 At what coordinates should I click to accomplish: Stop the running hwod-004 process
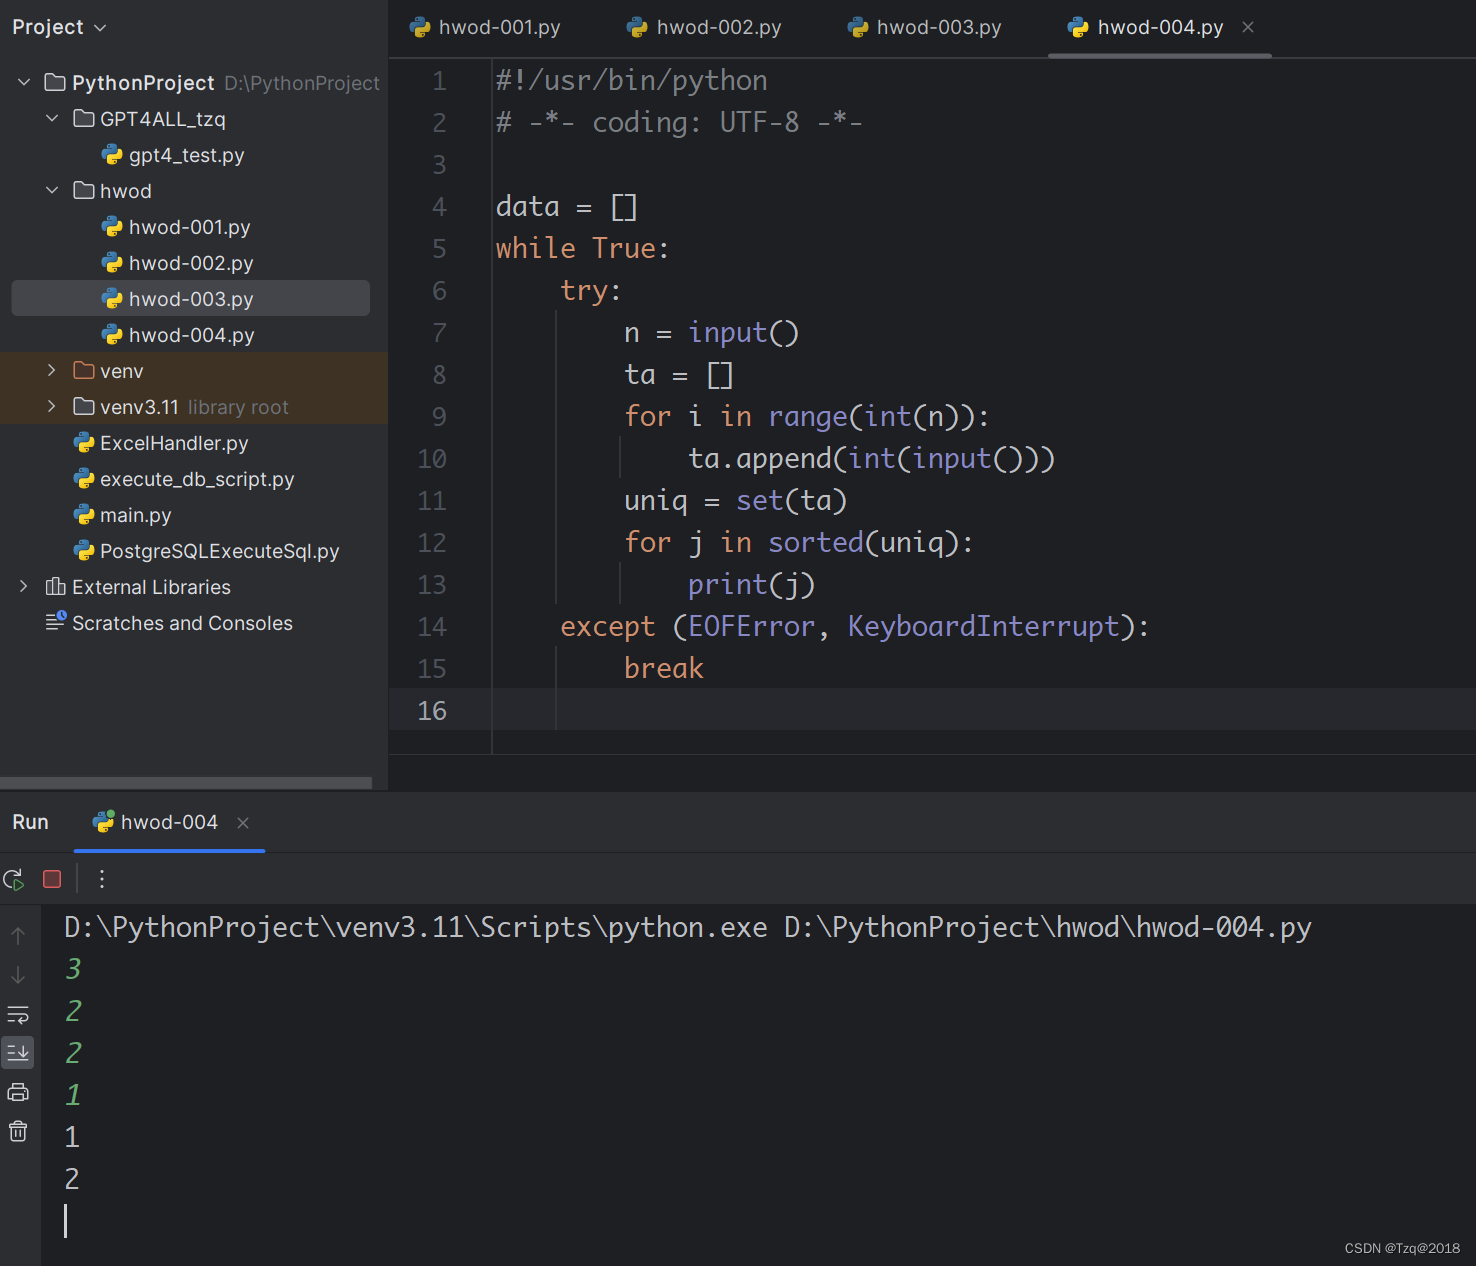pos(52,879)
